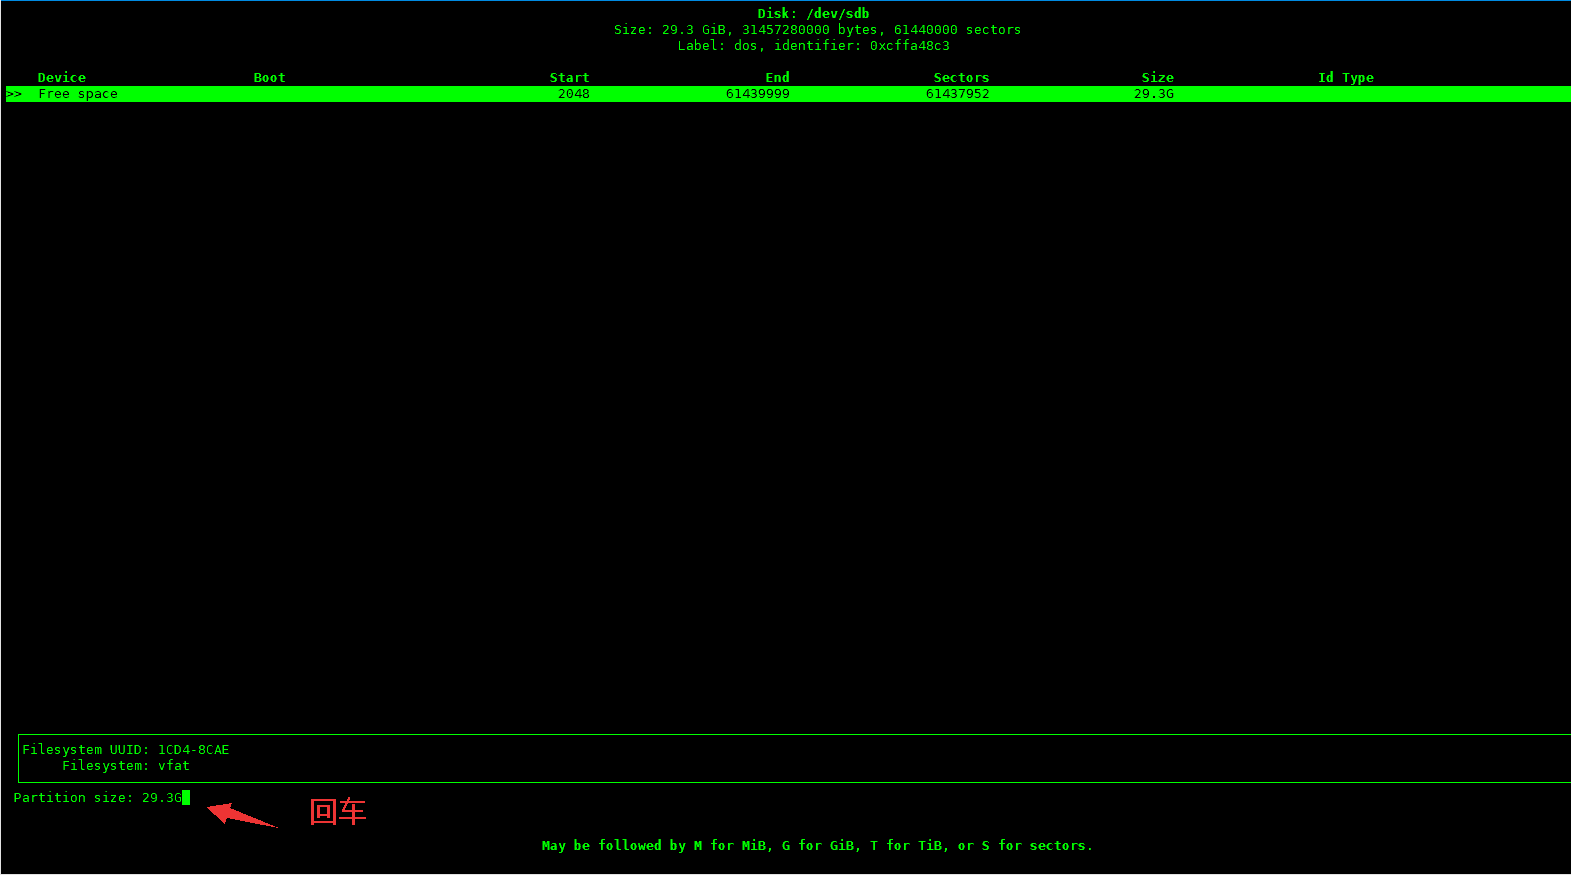Click the End column header
Screen dimensions: 1571x875
point(777,78)
